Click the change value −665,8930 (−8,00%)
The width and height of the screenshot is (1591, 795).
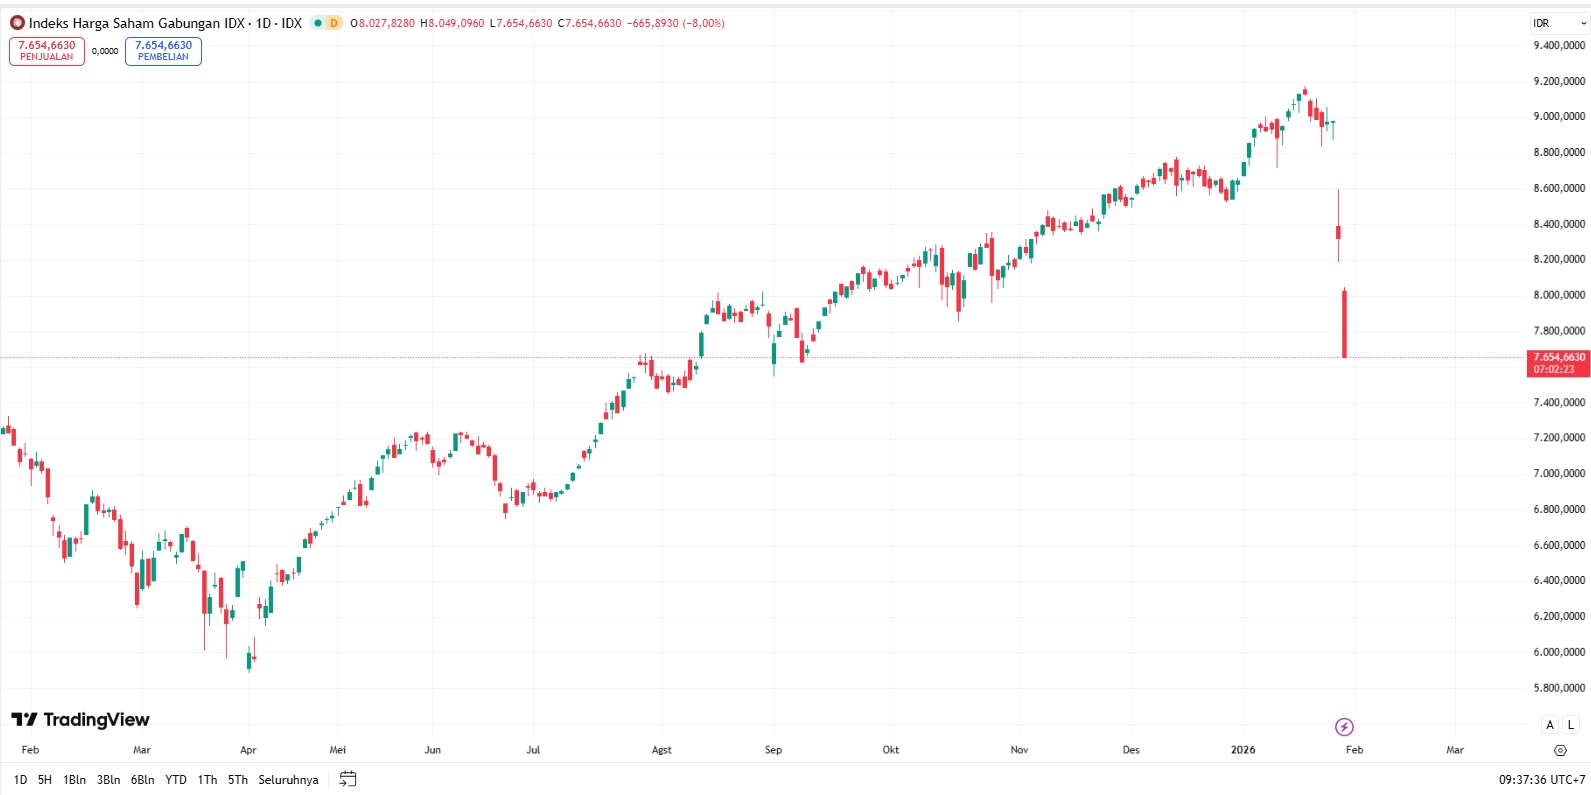(676, 23)
